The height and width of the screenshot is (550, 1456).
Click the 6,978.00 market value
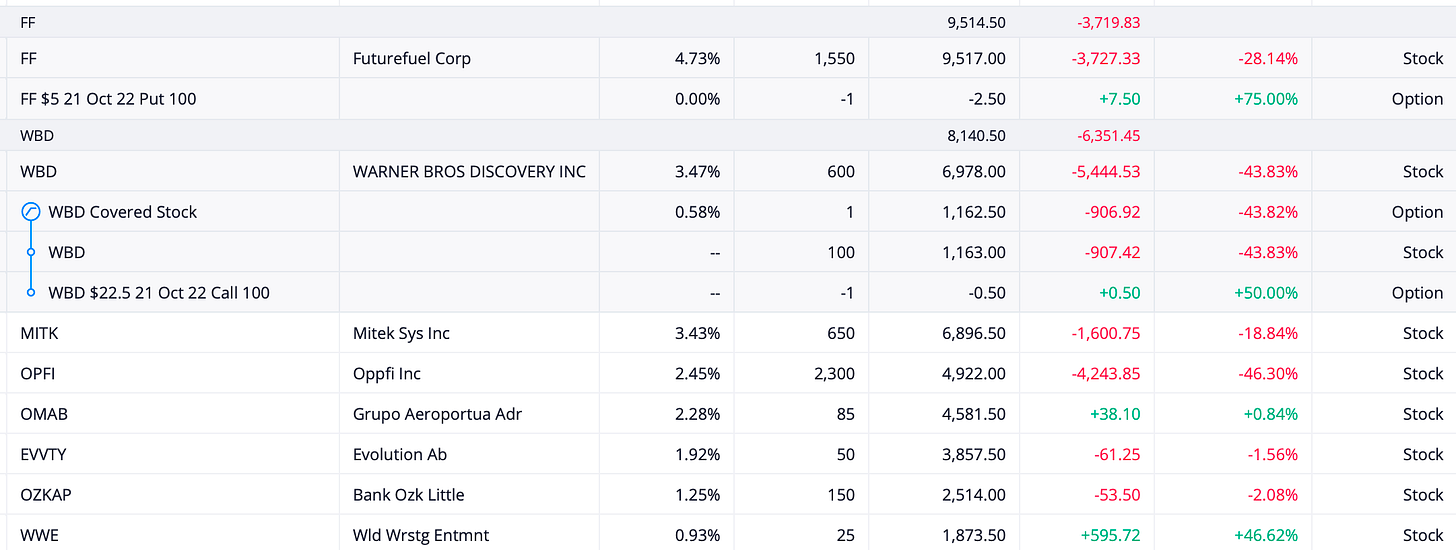[973, 172]
